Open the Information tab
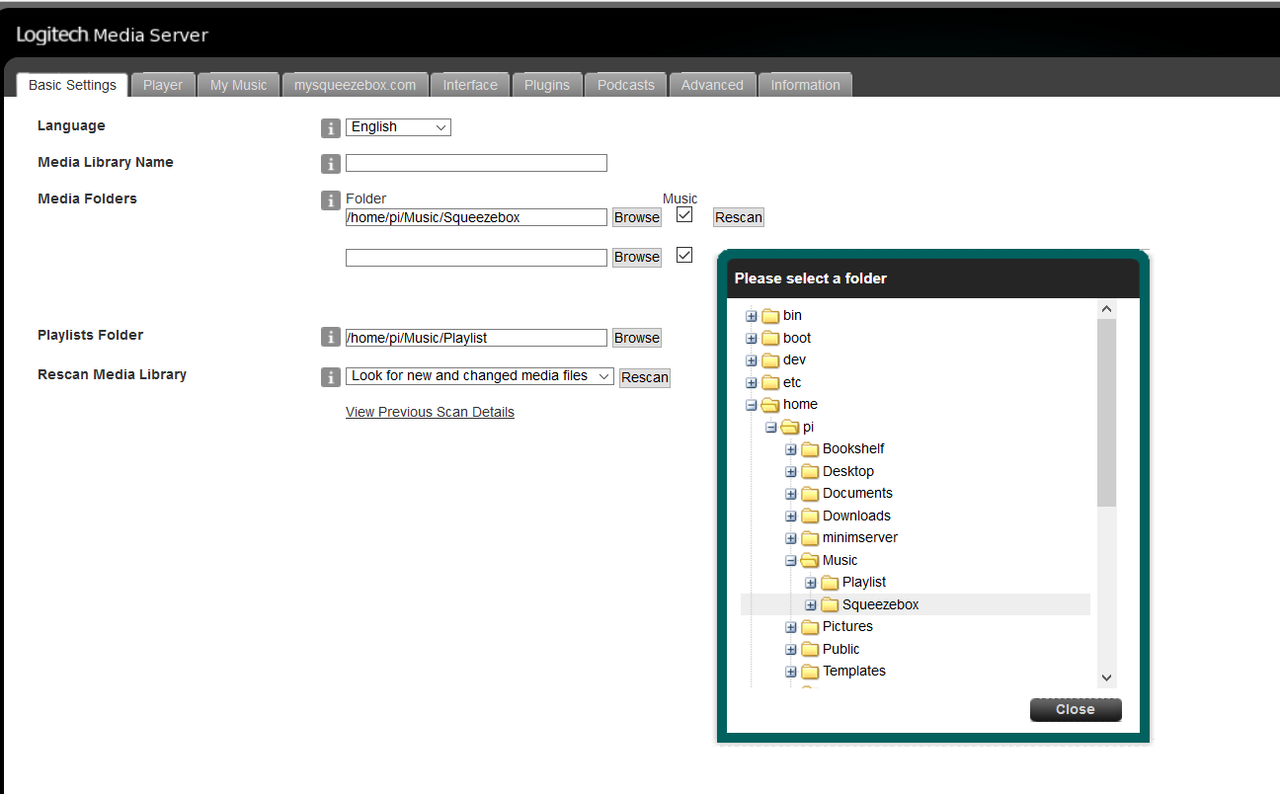1280x794 pixels. [x=805, y=85]
